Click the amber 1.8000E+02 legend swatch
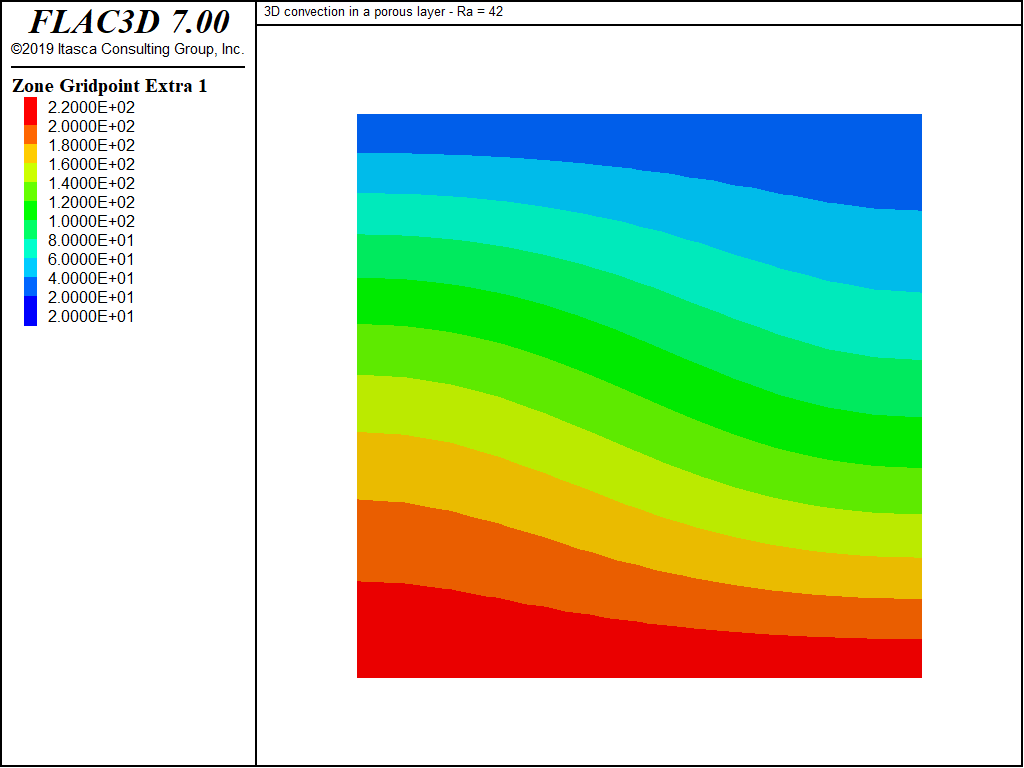This screenshot has height=768, width=1024. (x=31, y=153)
